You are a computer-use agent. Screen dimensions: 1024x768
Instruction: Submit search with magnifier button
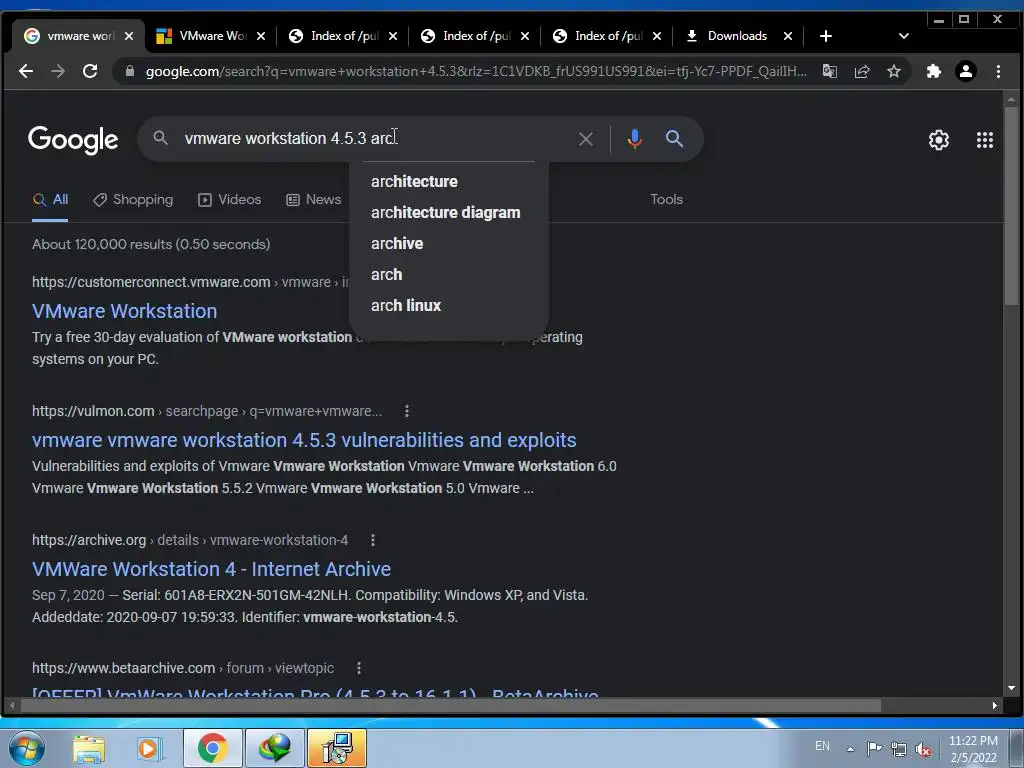(x=675, y=138)
